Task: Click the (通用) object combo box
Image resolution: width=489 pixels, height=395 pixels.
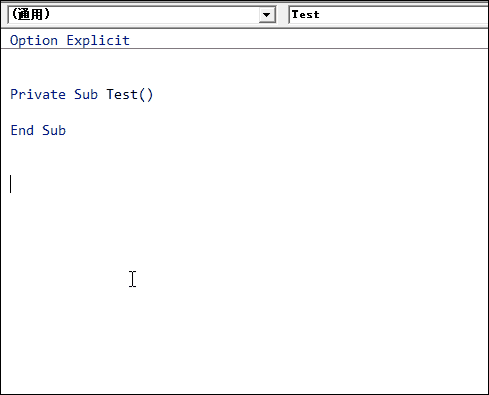Action: 142,15
